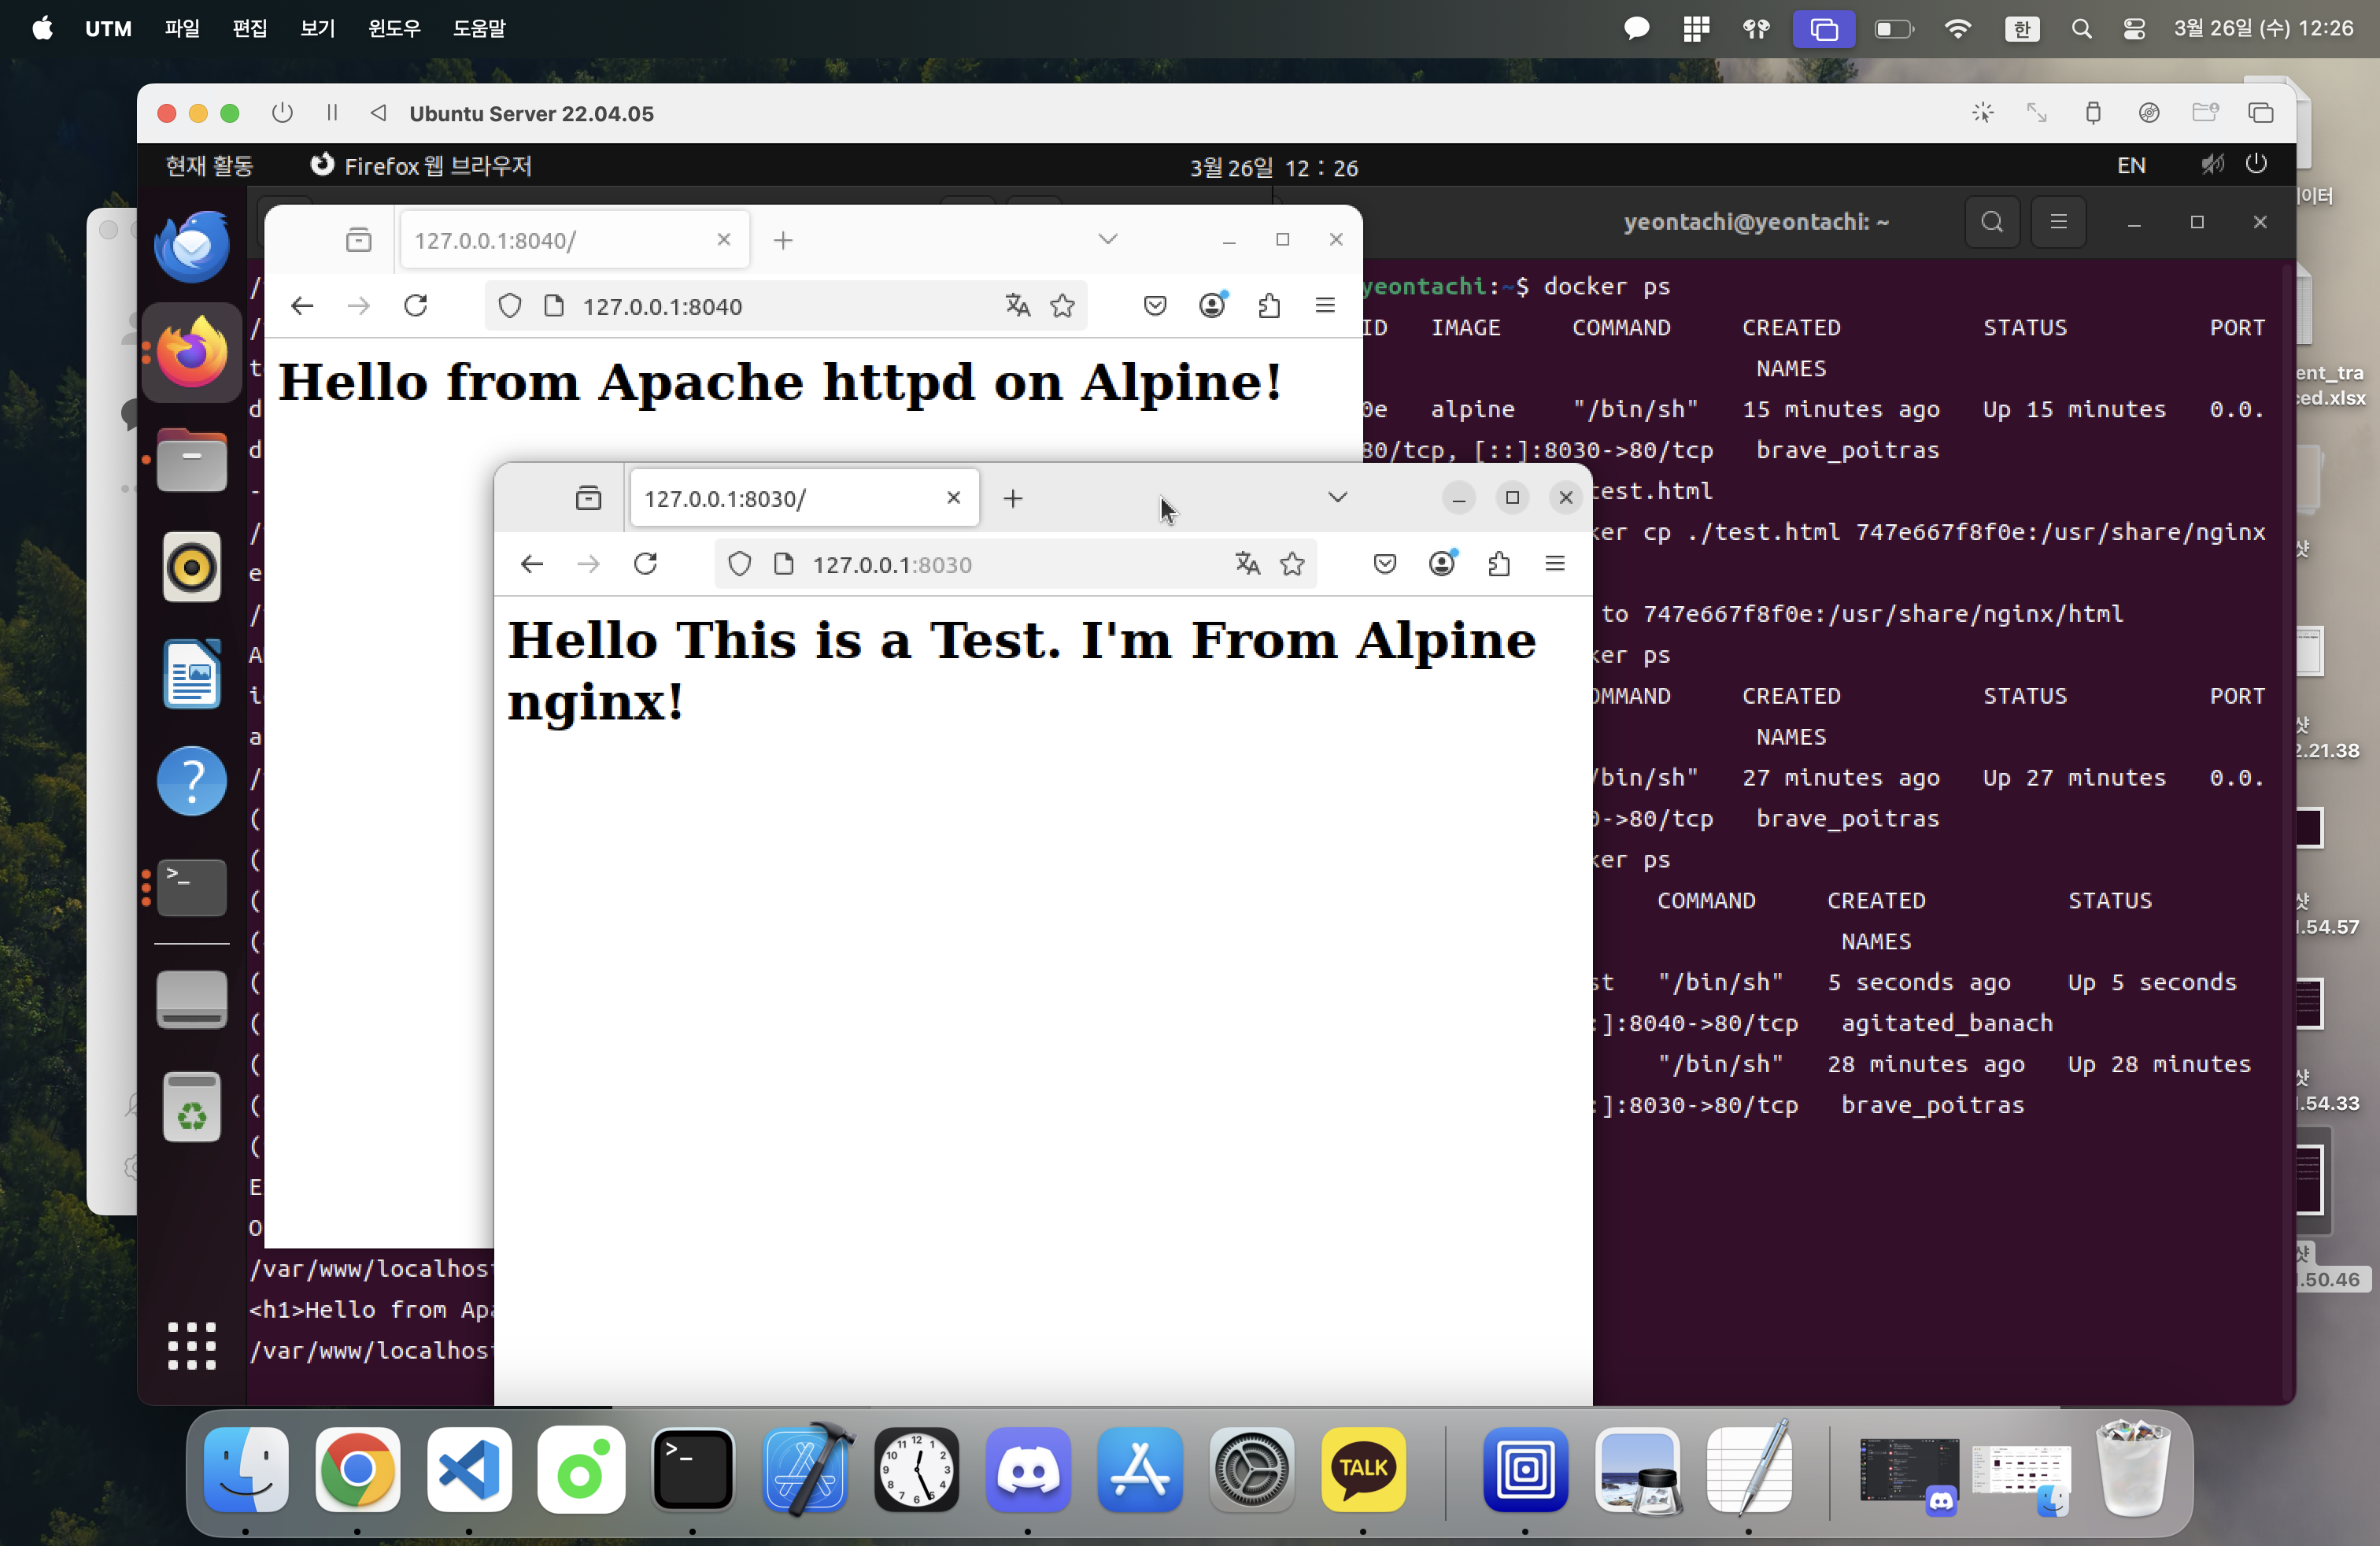List all tabs dropdown in 8040 window
Screen dimensions: 2380x1546
click(1107, 240)
